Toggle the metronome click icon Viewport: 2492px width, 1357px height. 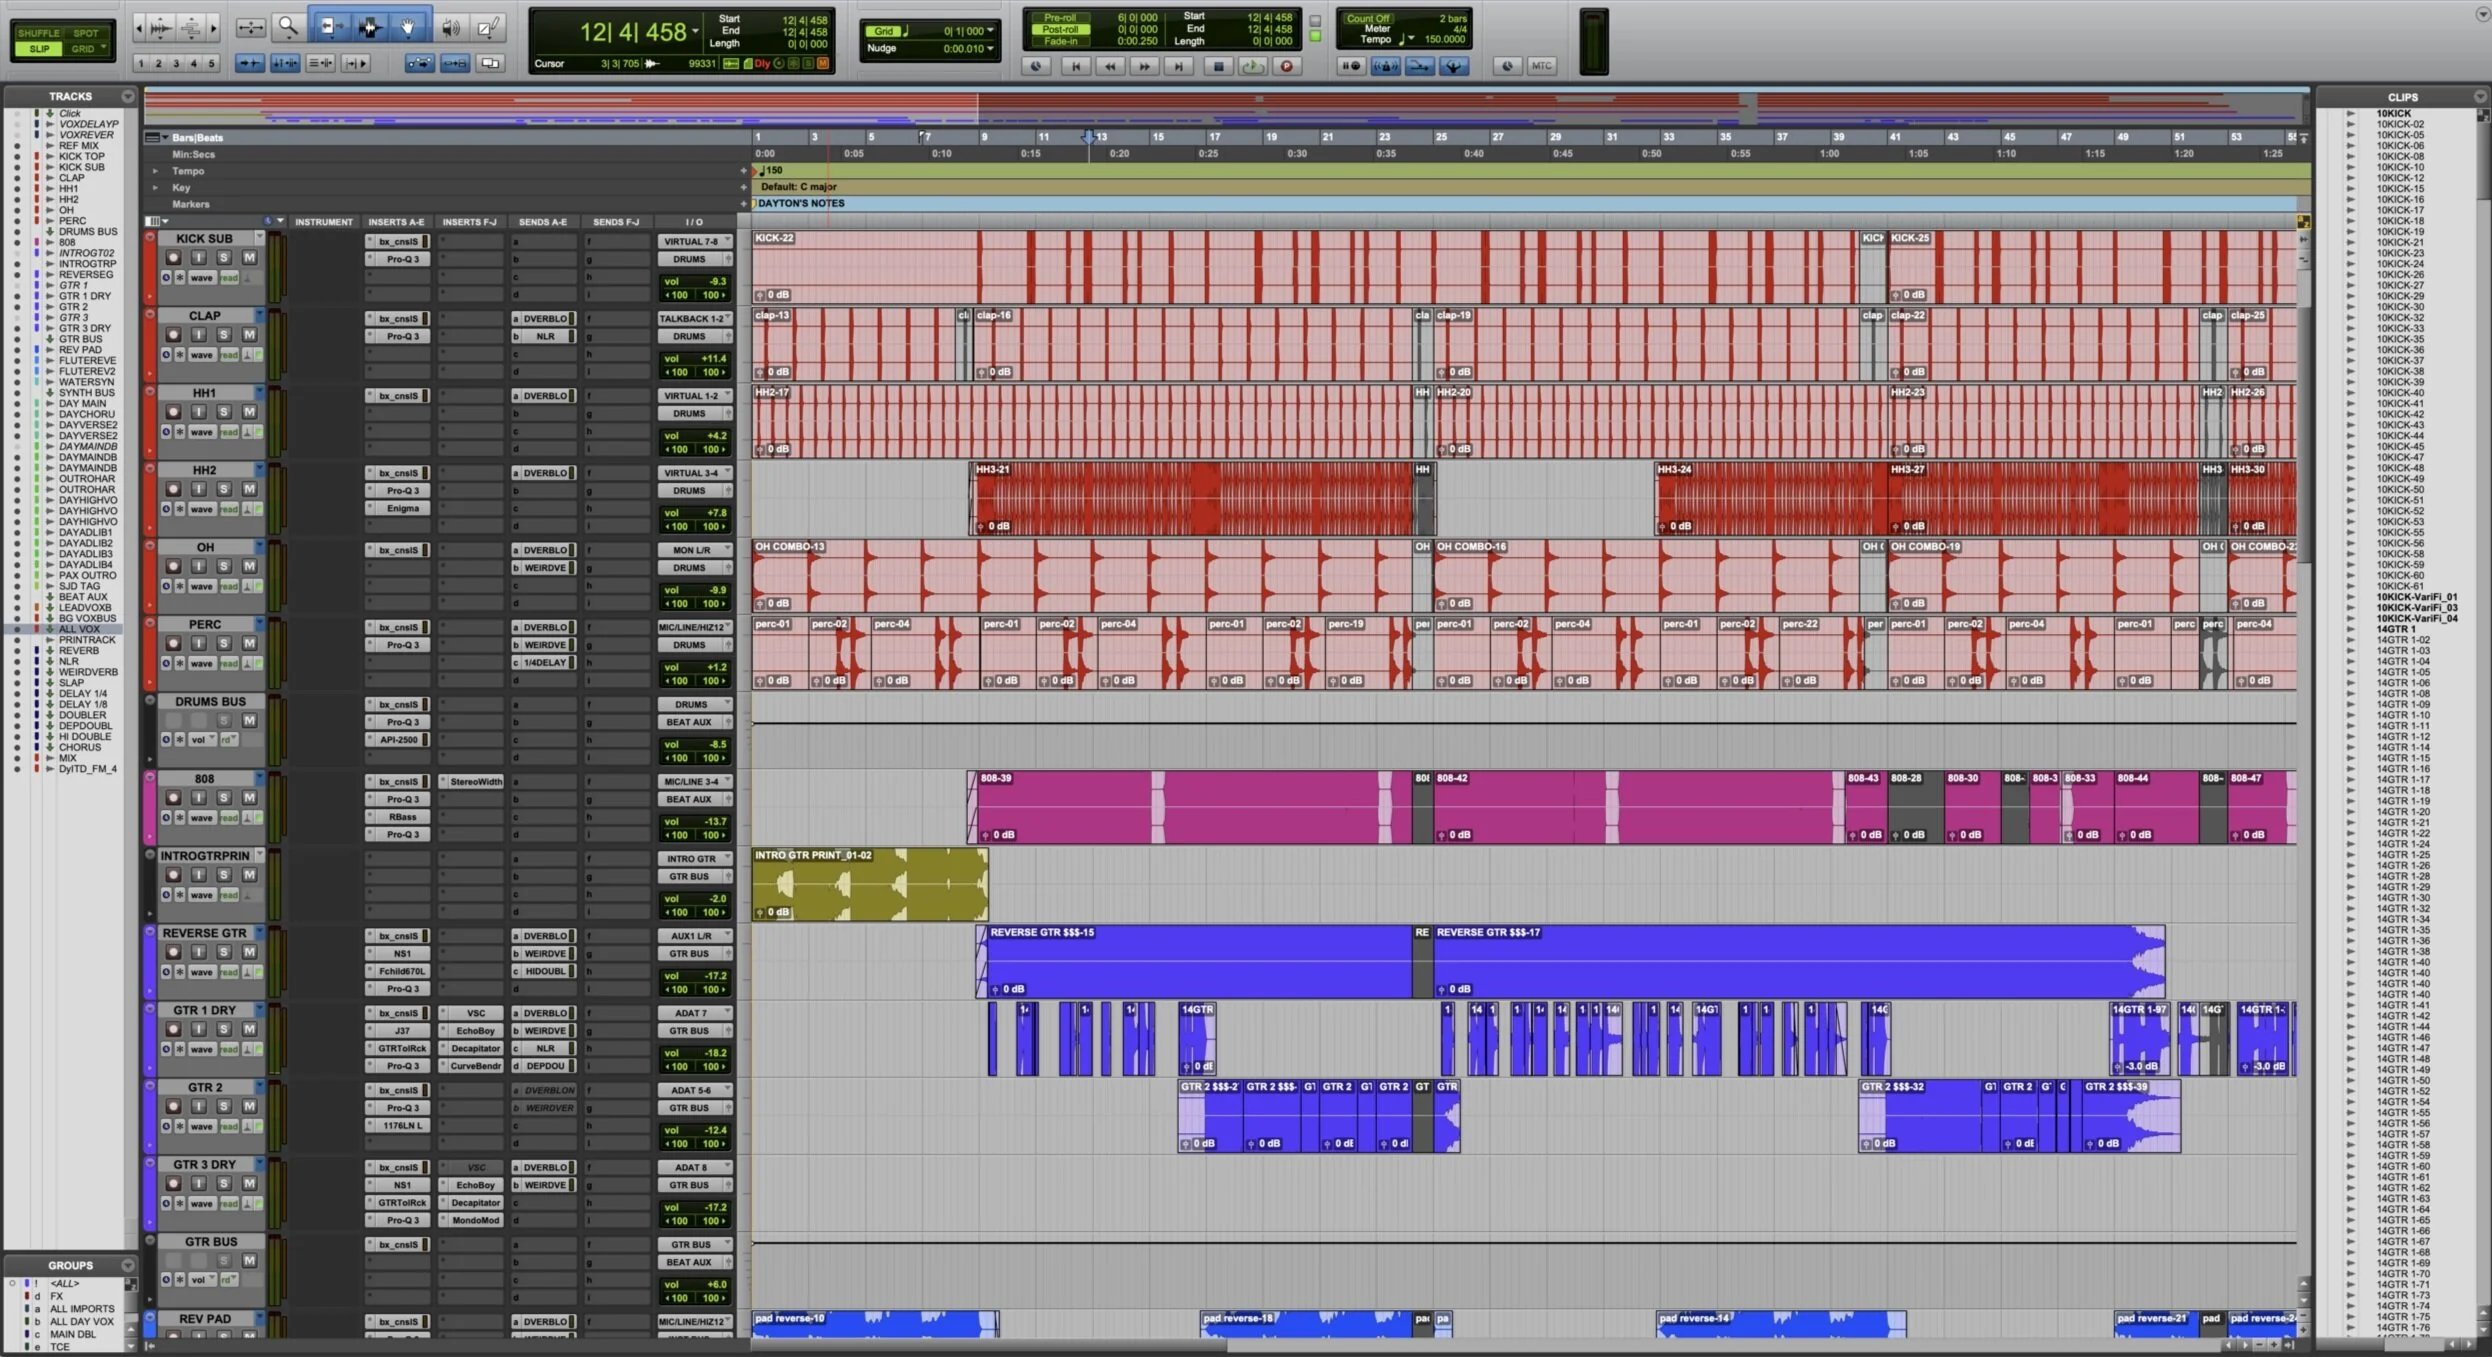tap(1385, 66)
